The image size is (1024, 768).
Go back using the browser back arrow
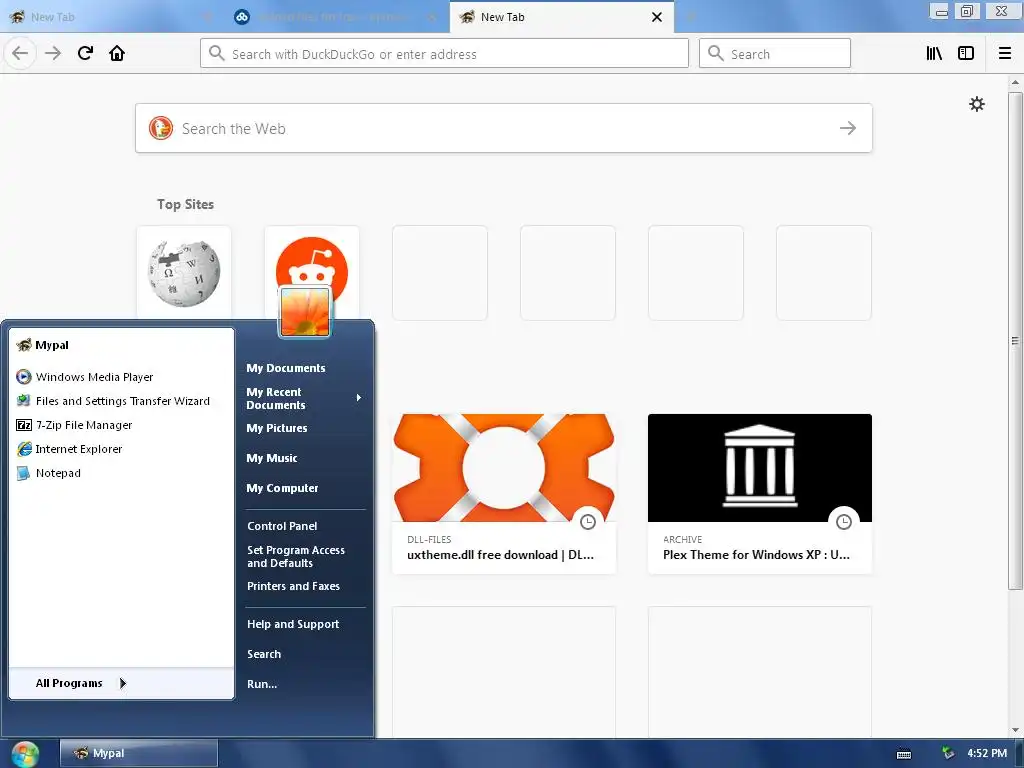[x=20, y=53]
